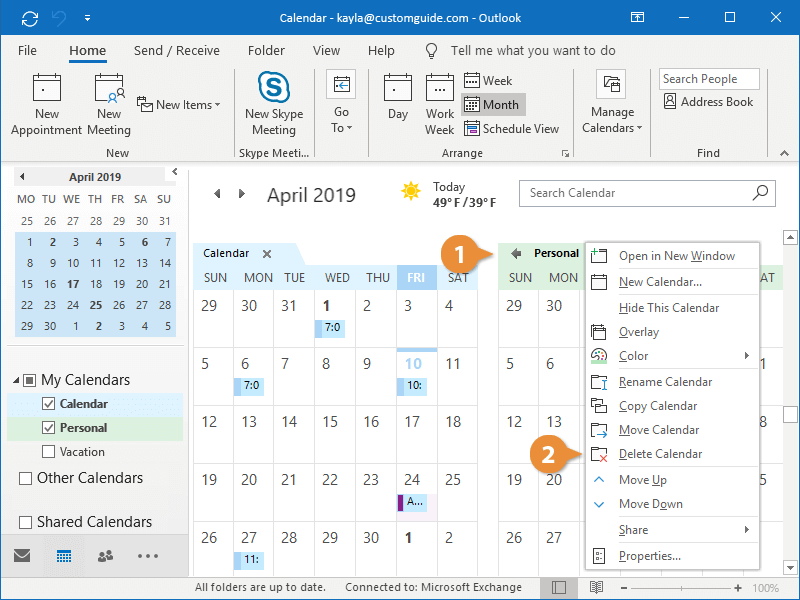Screen dimensions: 800x600
Task: Switch to People in navigation bar
Action: coord(106,556)
